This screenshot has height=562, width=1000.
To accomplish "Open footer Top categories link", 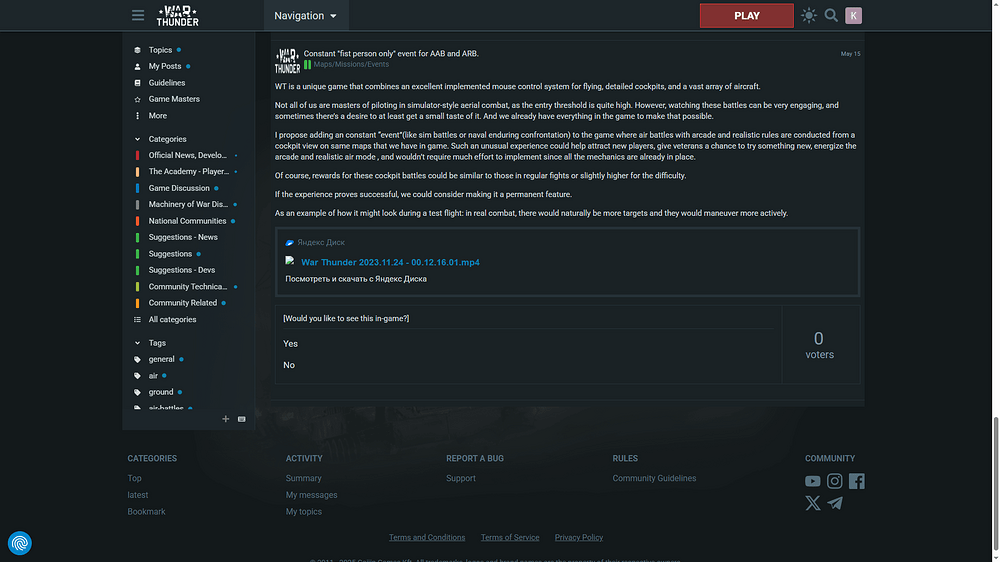I will tap(134, 478).
